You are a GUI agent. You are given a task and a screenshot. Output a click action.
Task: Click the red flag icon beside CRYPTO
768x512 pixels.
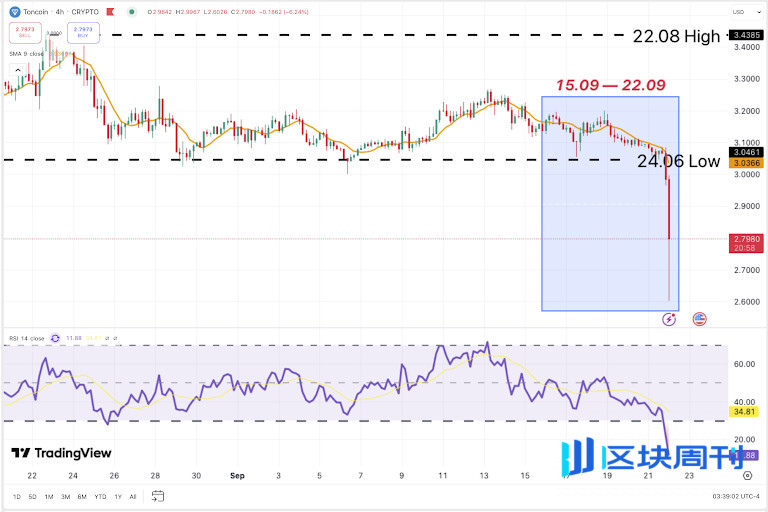110,12
